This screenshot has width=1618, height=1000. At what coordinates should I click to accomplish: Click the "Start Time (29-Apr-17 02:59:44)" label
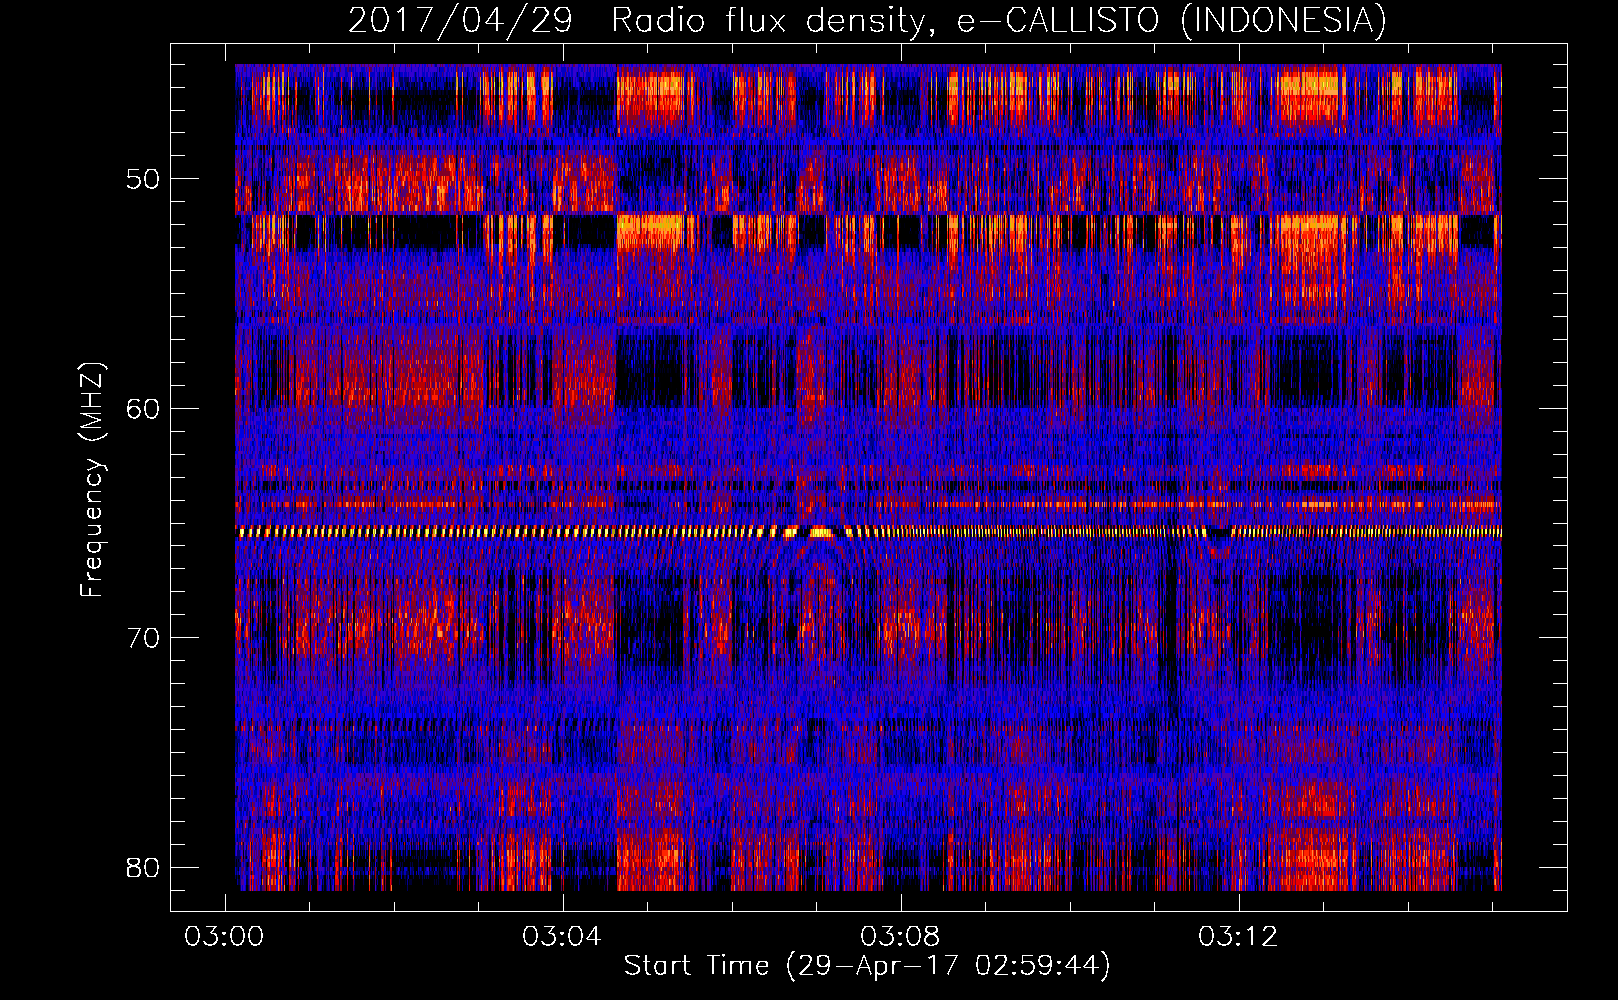867,966
